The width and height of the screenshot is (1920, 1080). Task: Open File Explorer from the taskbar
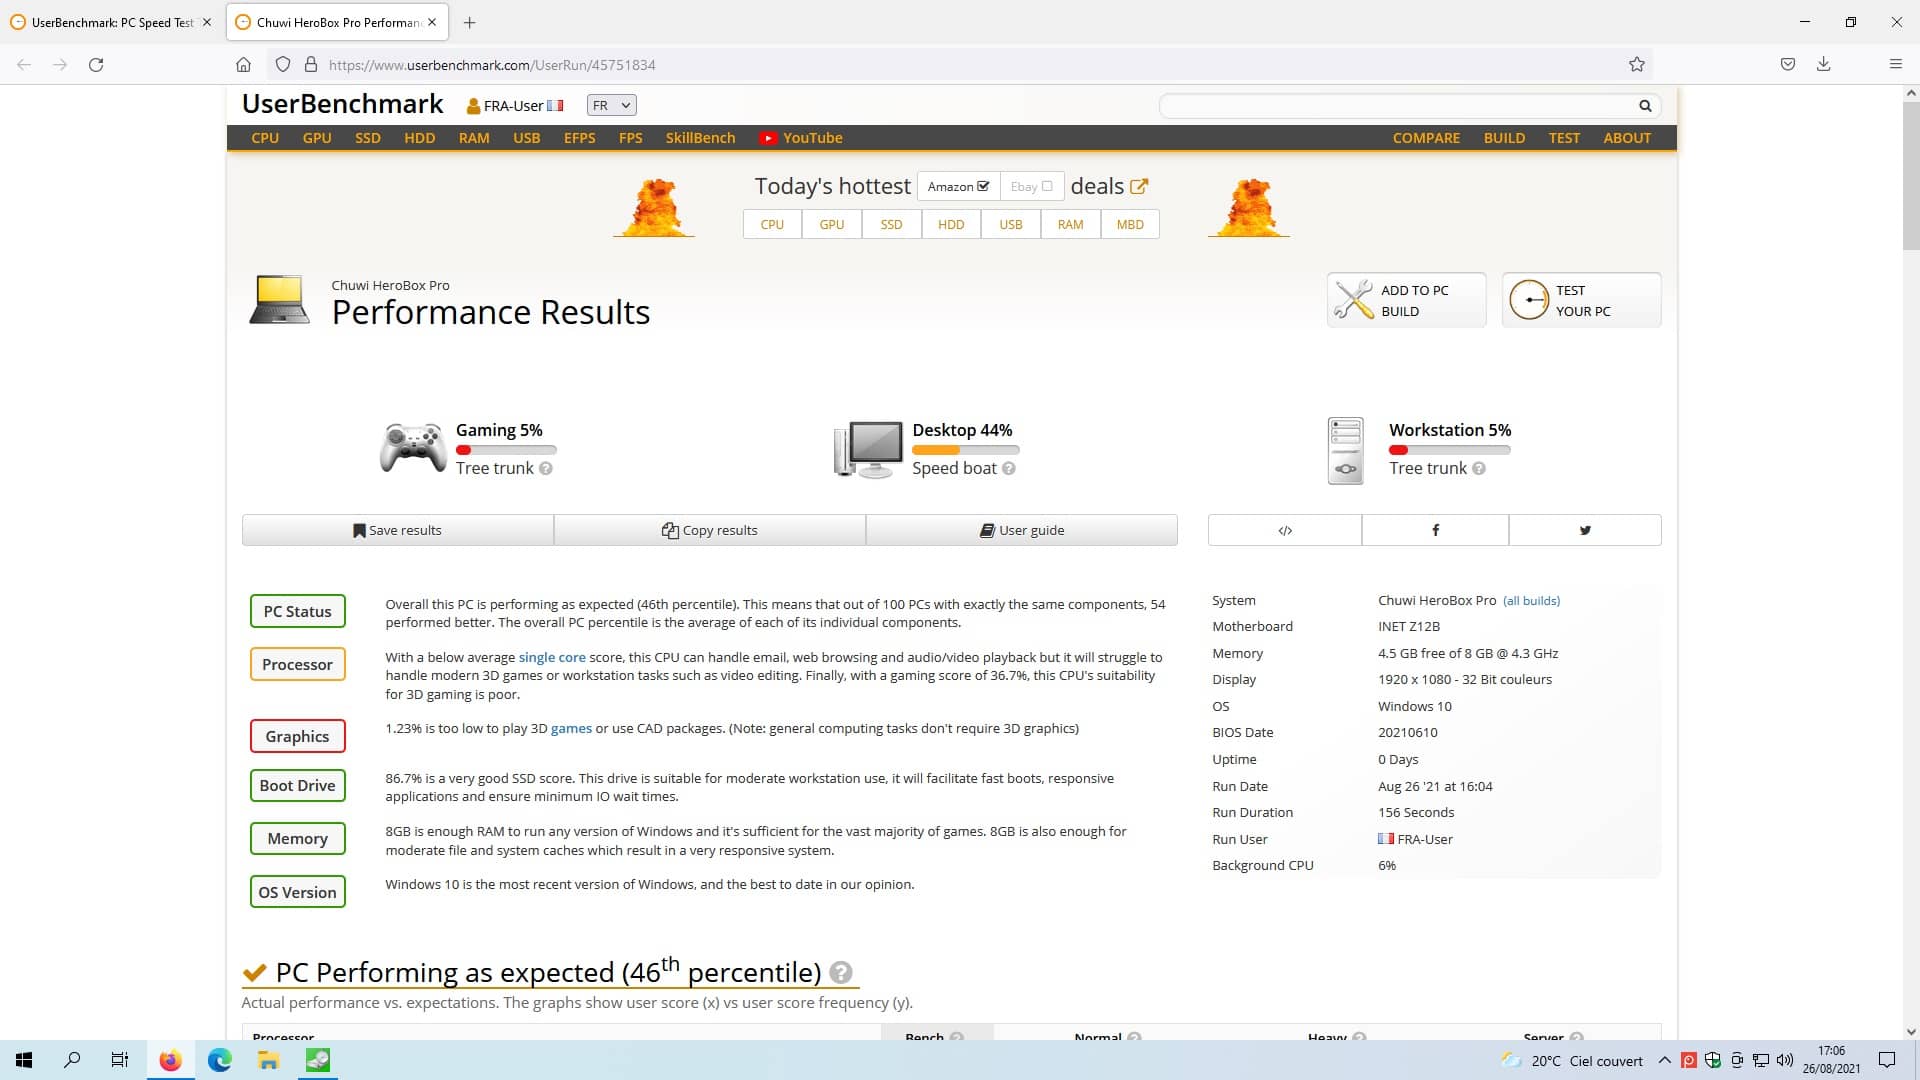(268, 1060)
